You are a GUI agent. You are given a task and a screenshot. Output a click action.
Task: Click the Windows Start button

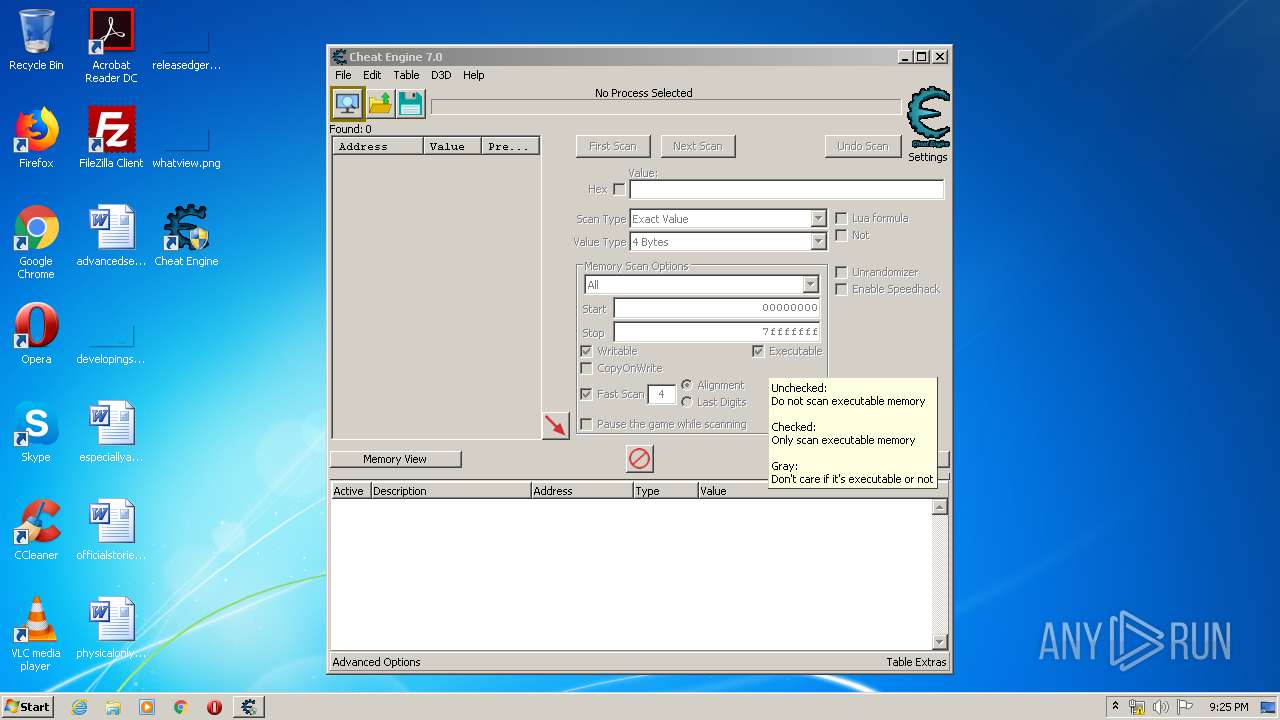click(28, 707)
